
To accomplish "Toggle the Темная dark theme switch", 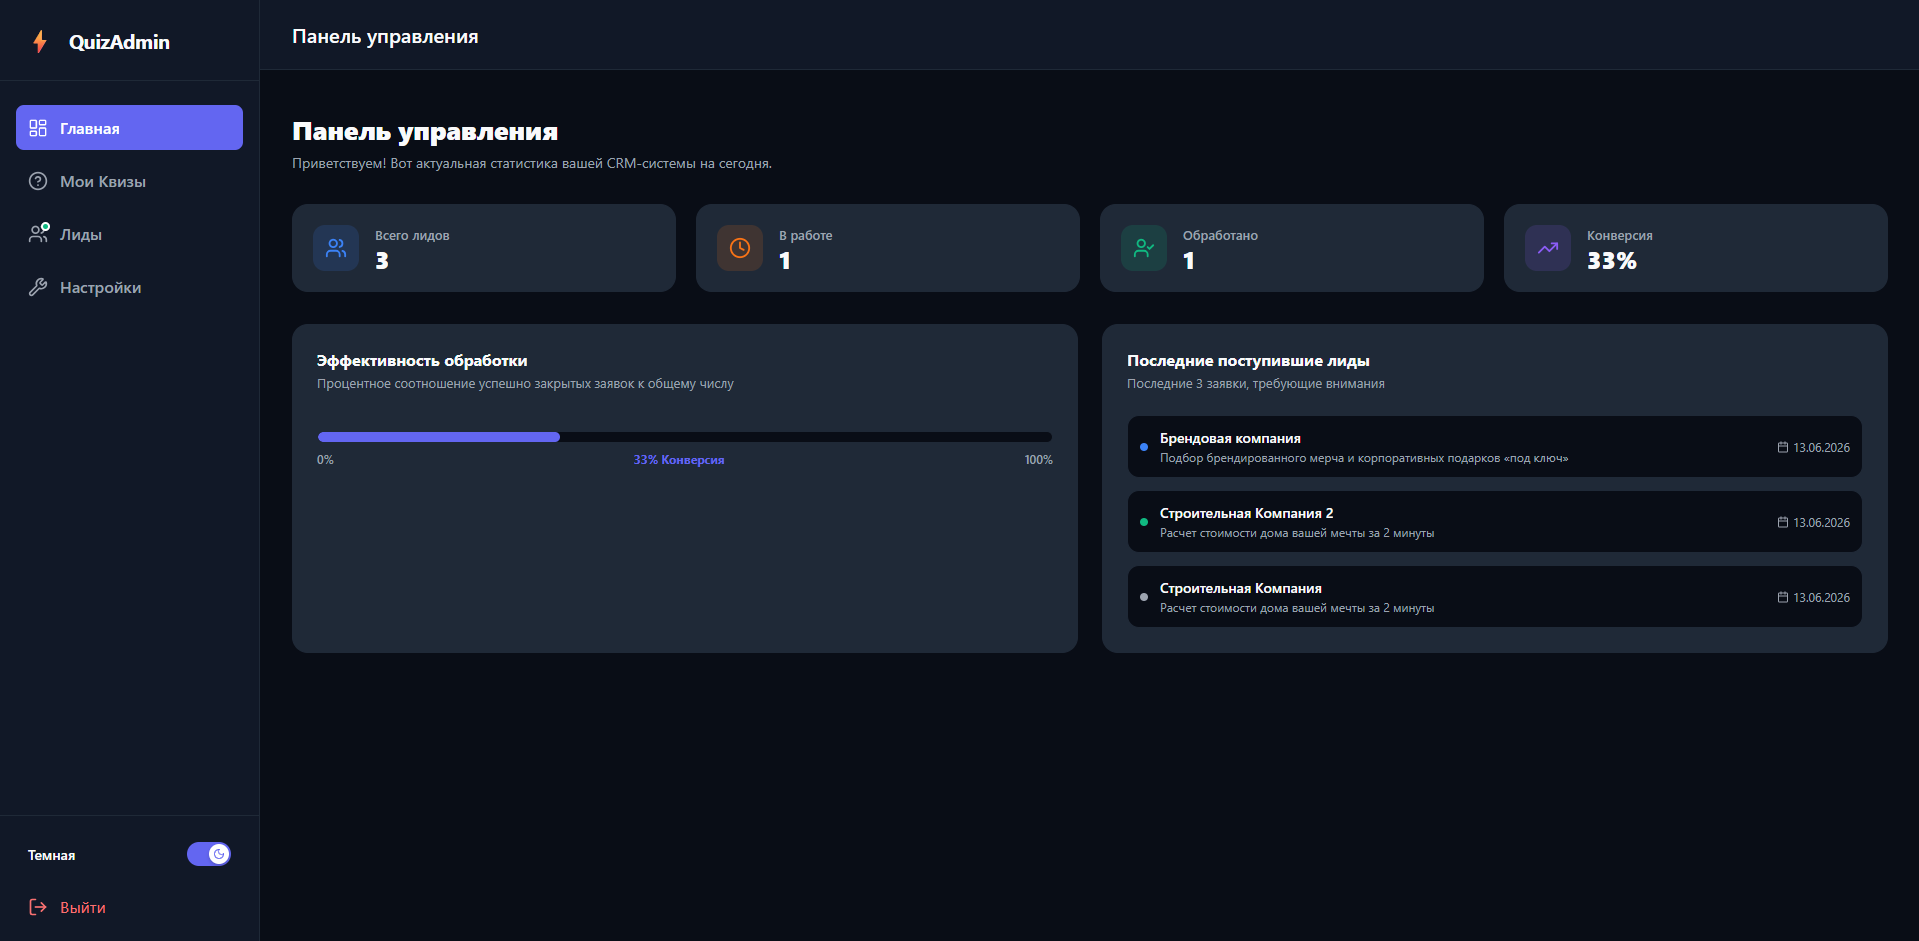I will pos(209,854).
